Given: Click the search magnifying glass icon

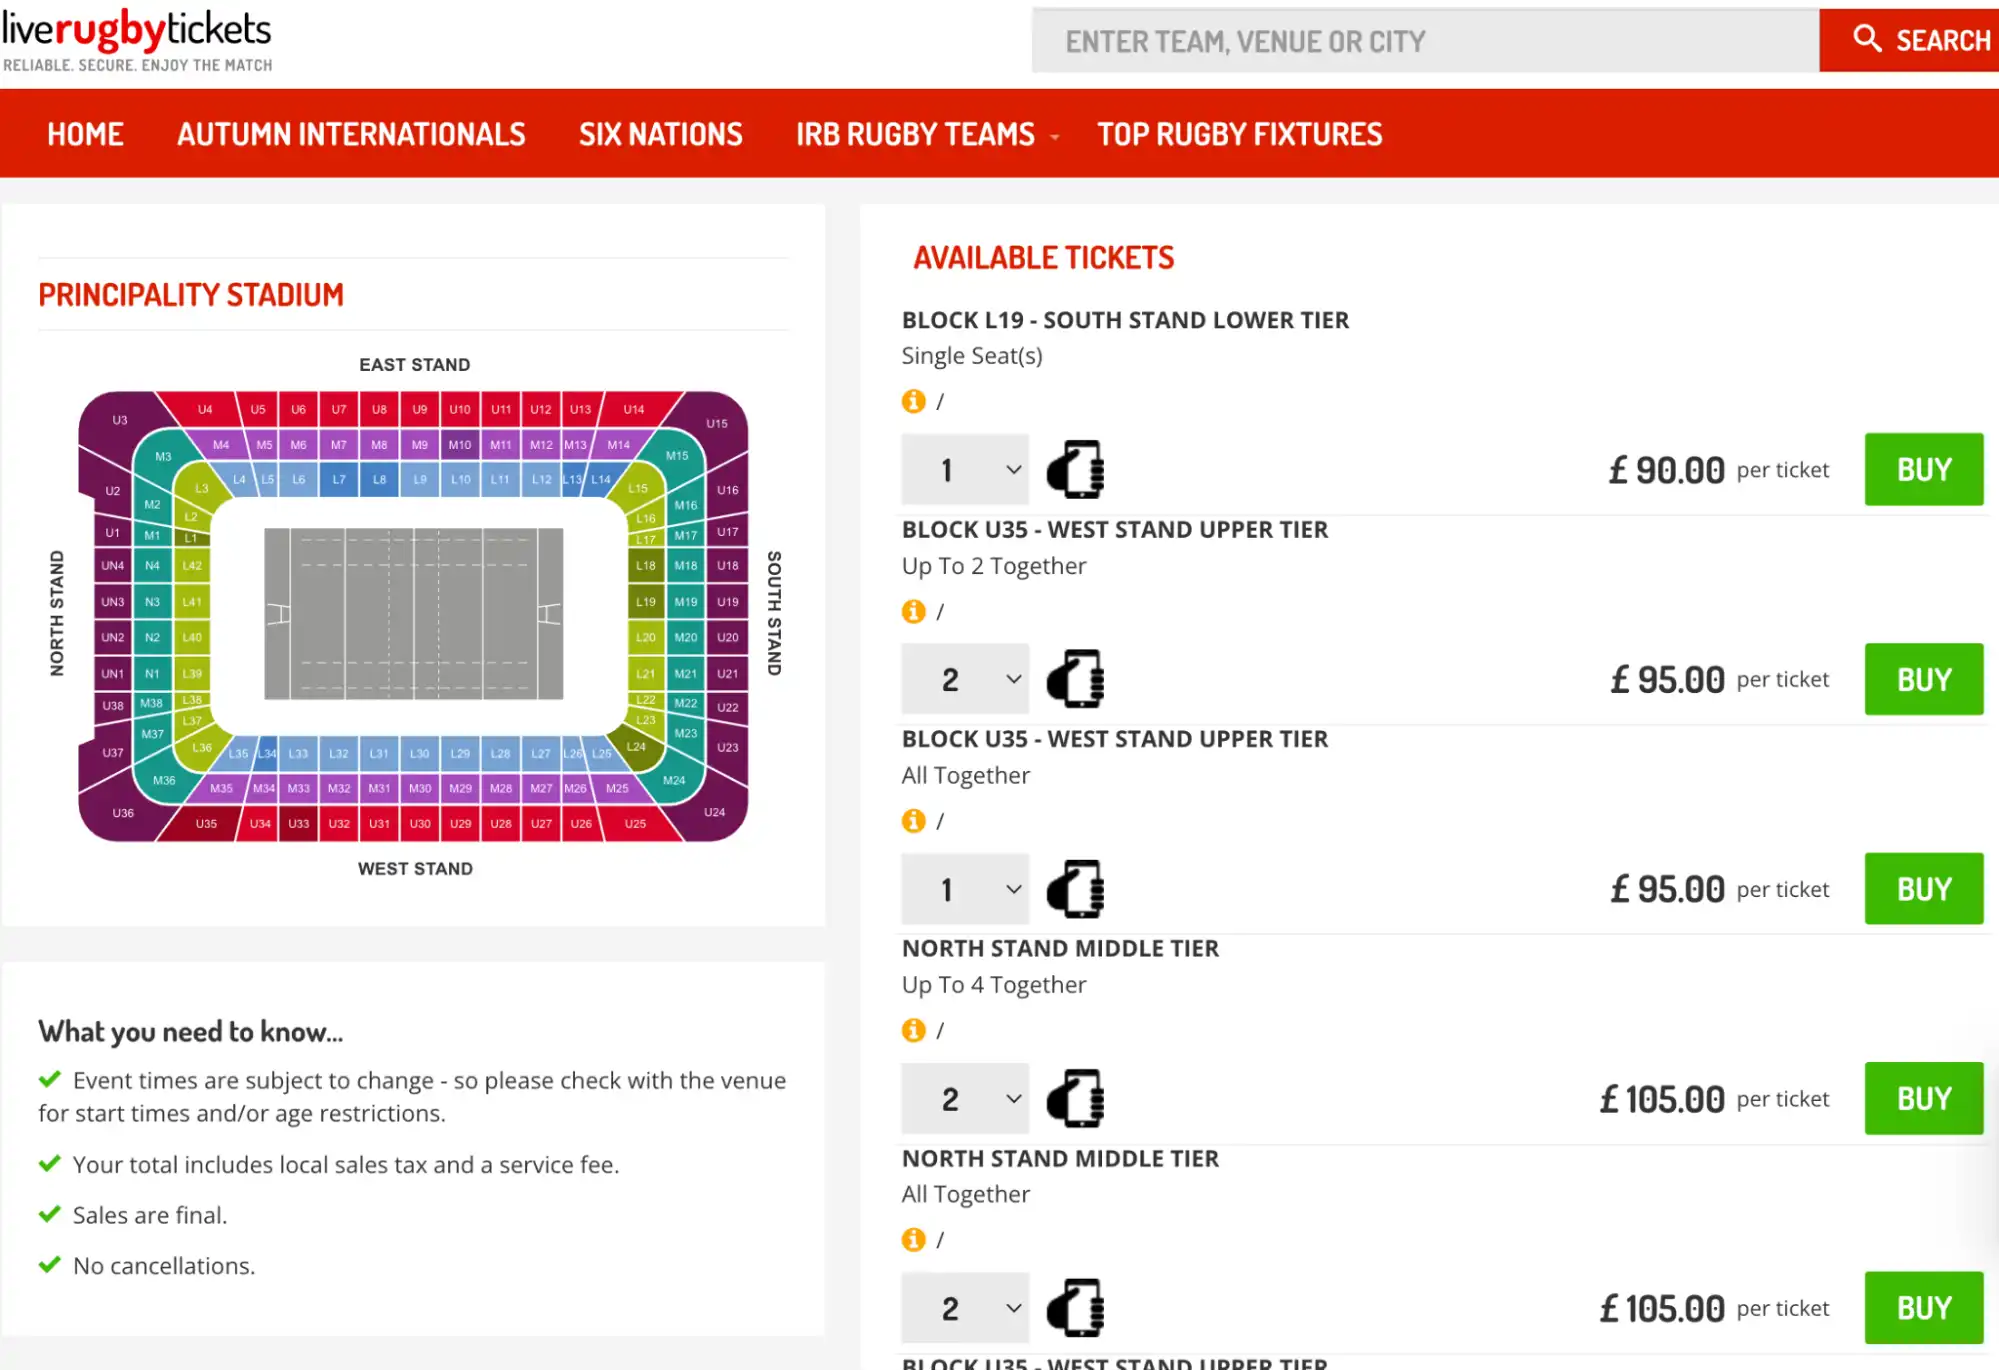Looking at the screenshot, I should pos(1867,40).
